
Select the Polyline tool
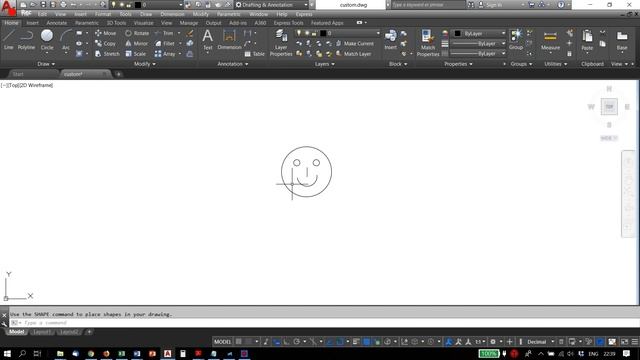click(26, 40)
